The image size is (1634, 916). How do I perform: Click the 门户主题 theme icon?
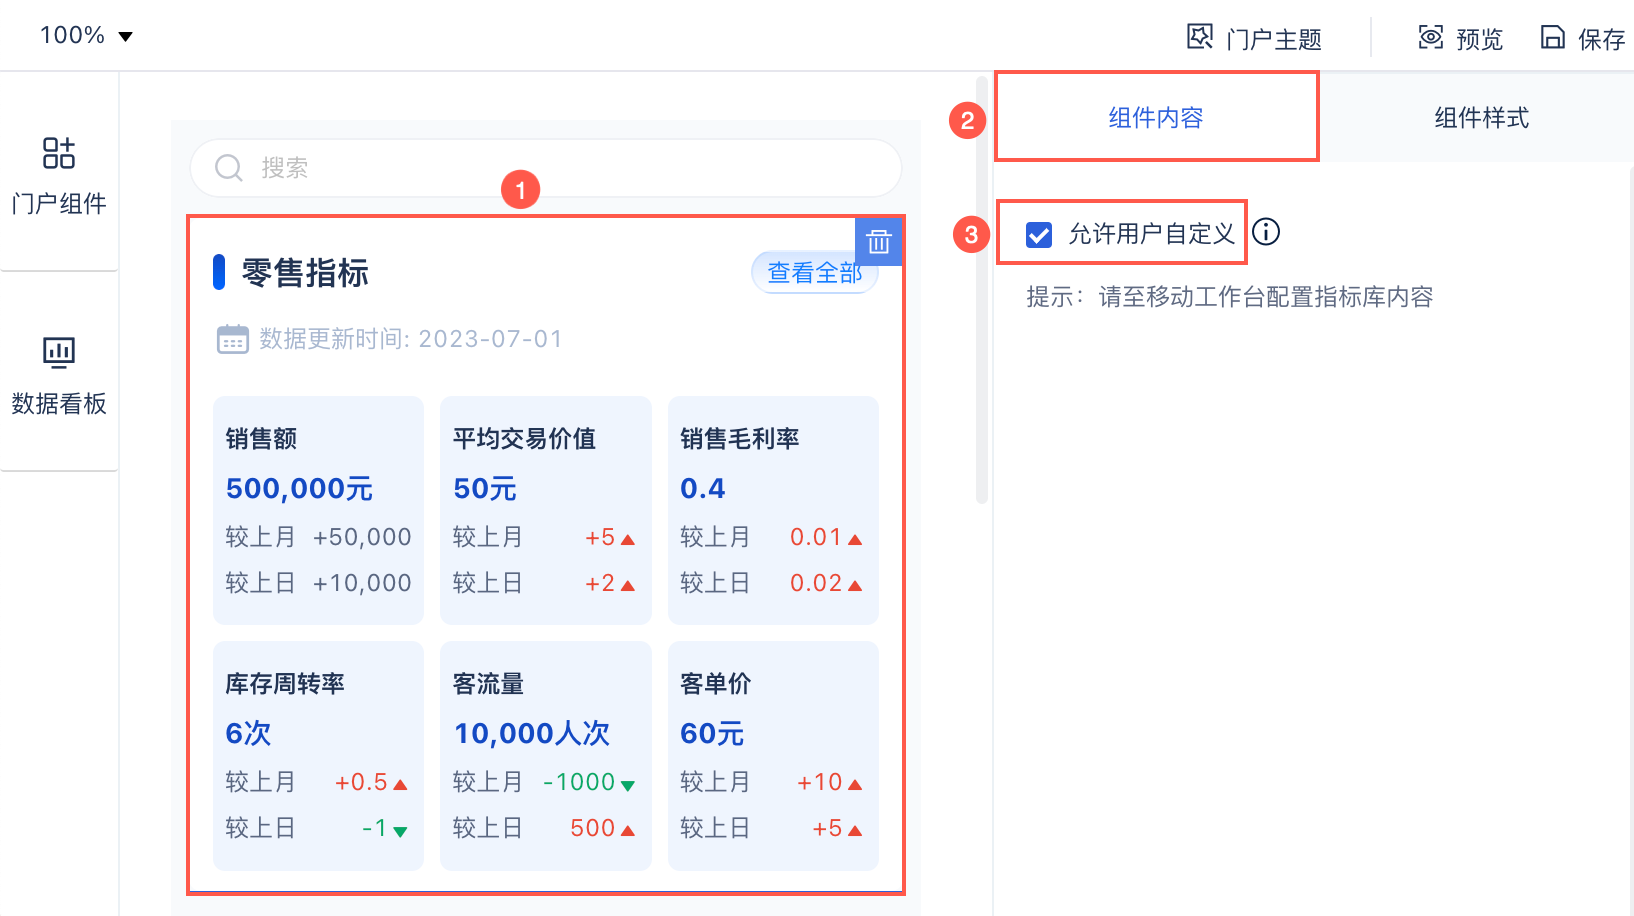(x=1200, y=37)
